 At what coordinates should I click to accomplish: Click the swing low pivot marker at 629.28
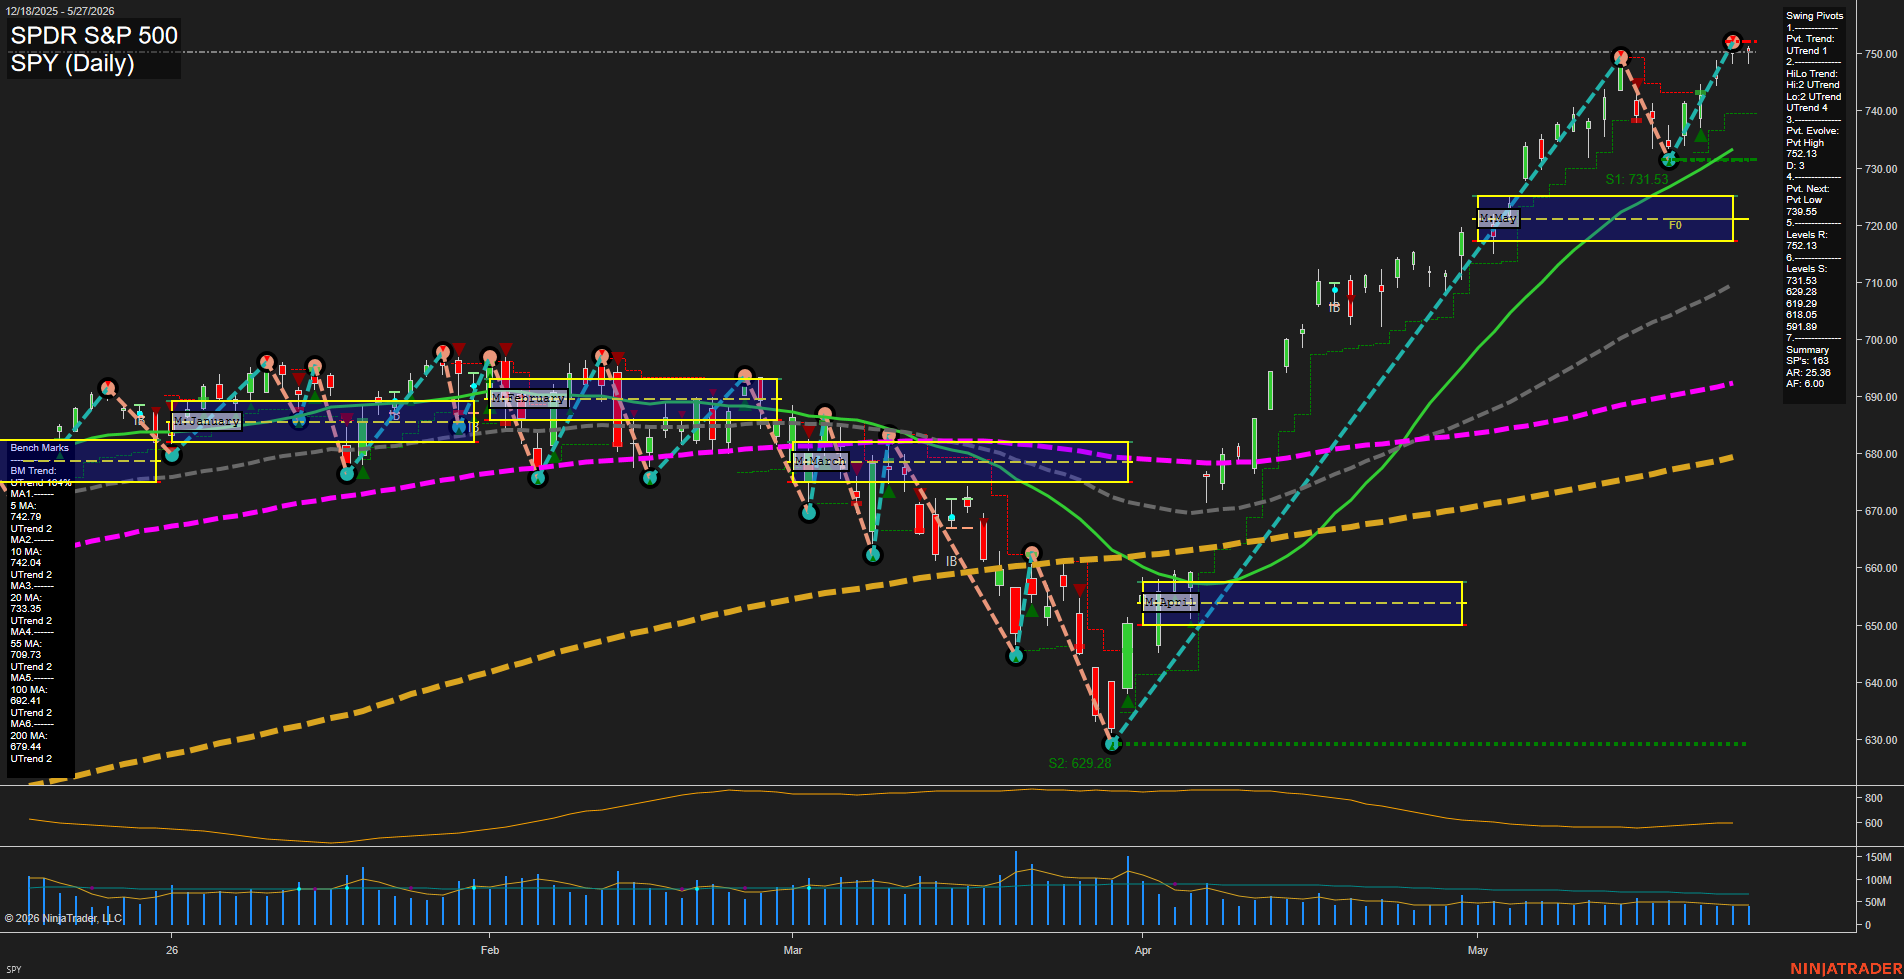pyautogui.click(x=1112, y=744)
